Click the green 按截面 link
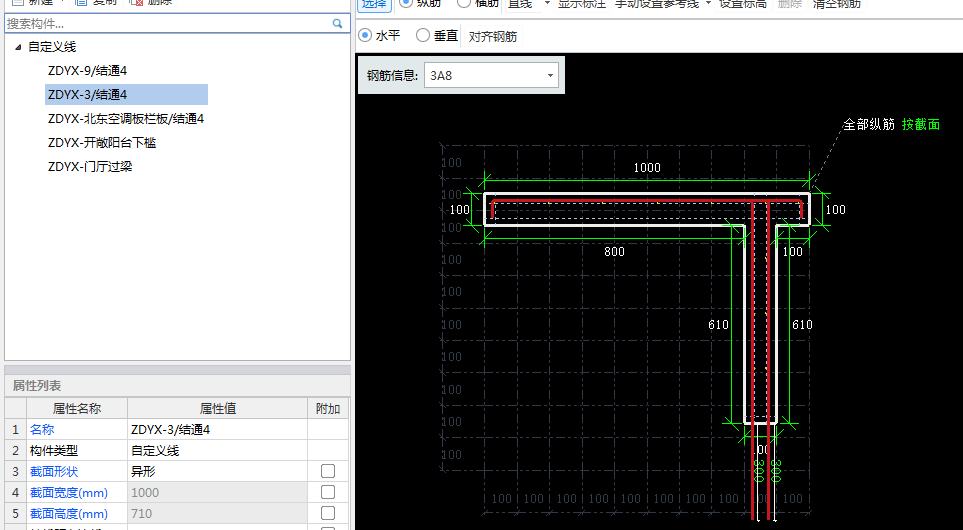 [921, 125]
